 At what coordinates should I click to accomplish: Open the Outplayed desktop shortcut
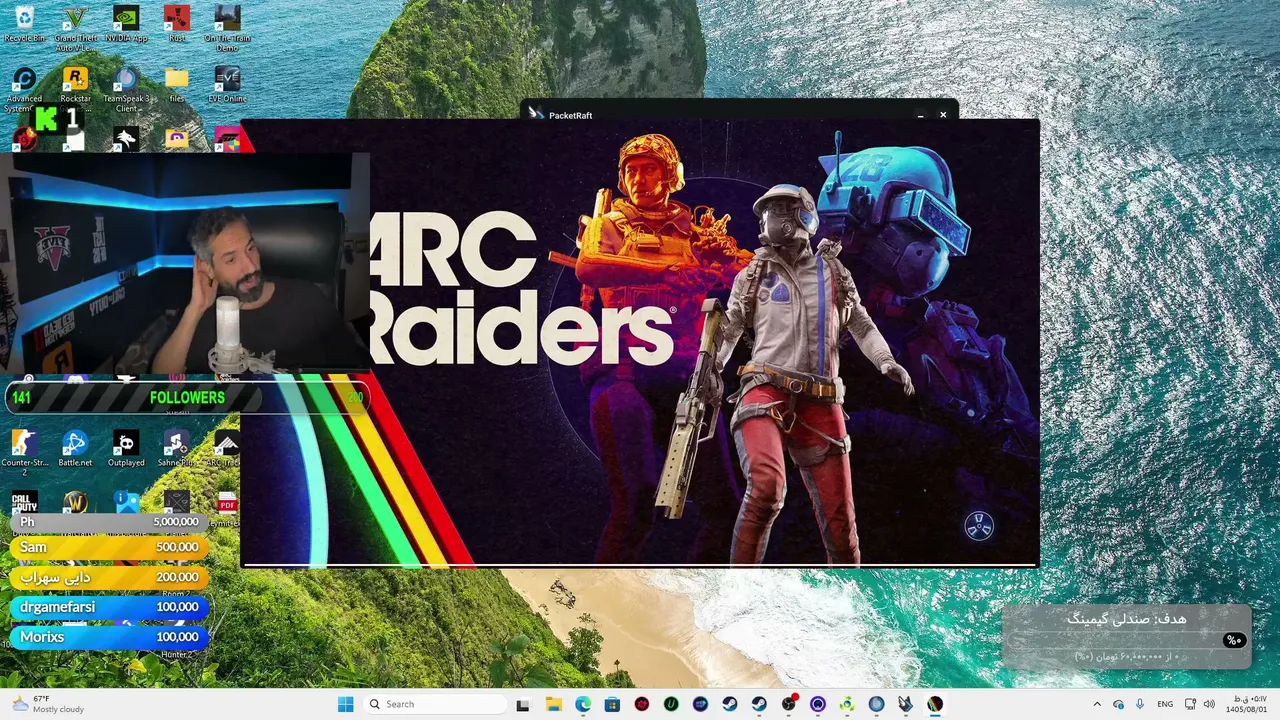point(126,449)
